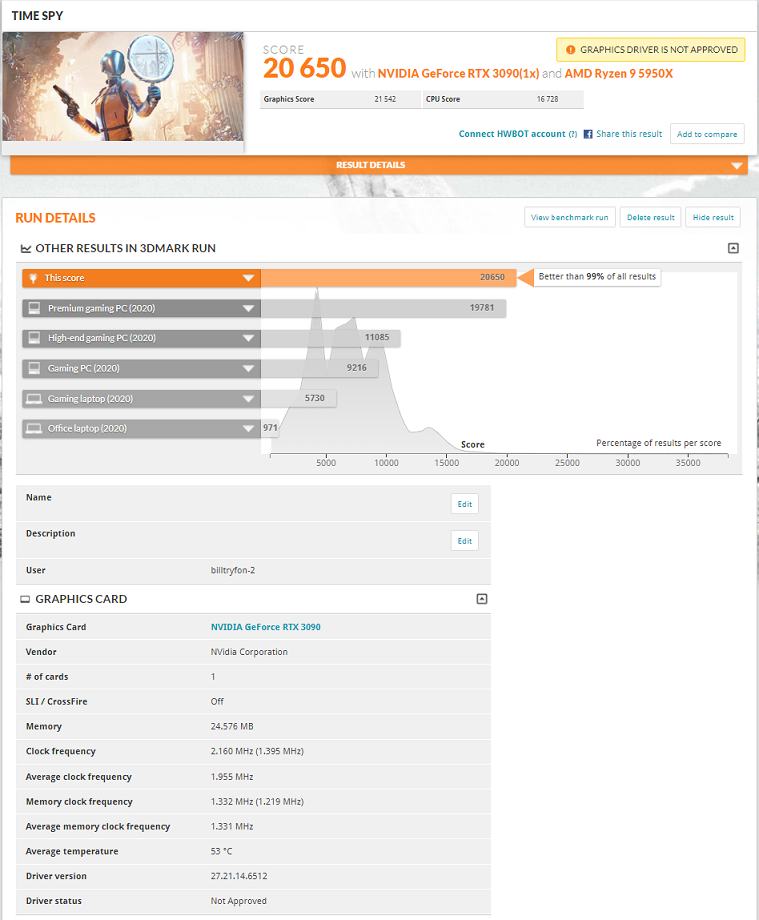Click Hide result button
Viewport: 759px width, 920px height.
point(713,217)
